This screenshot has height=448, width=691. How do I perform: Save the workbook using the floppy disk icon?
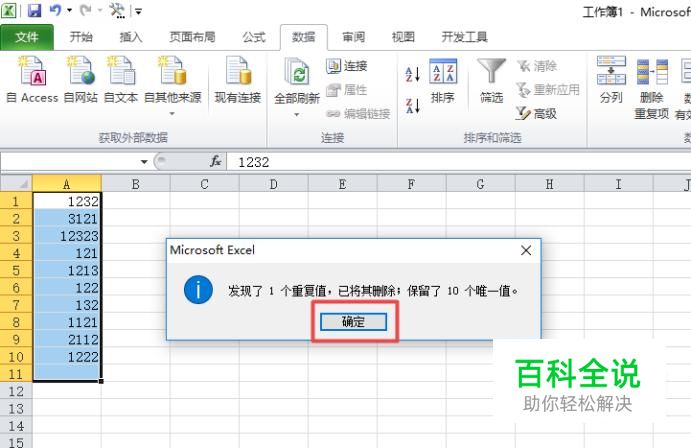(x=34, y=10)
